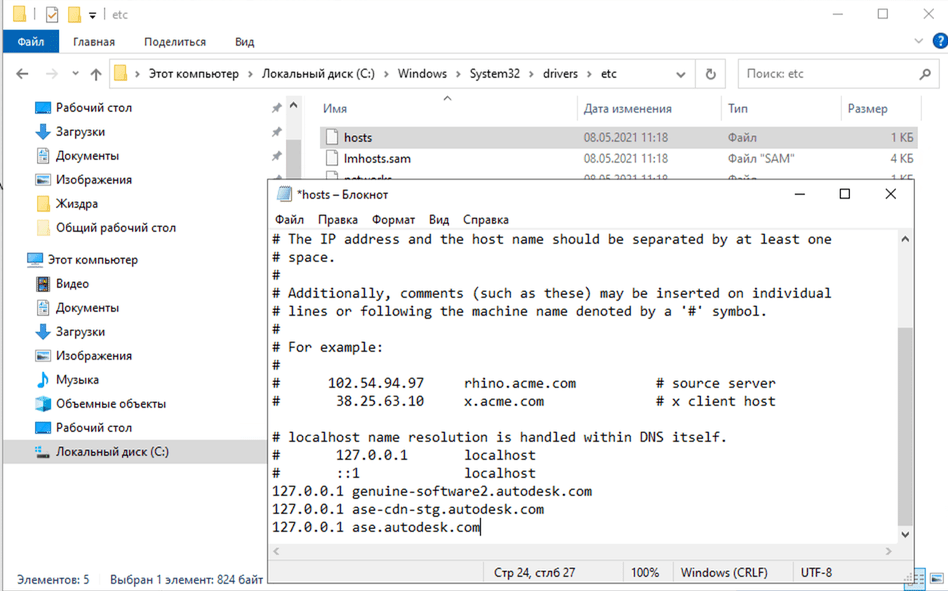Open recent locations dropdown arrow
The image size is (948, 591).
coord(76,74)
